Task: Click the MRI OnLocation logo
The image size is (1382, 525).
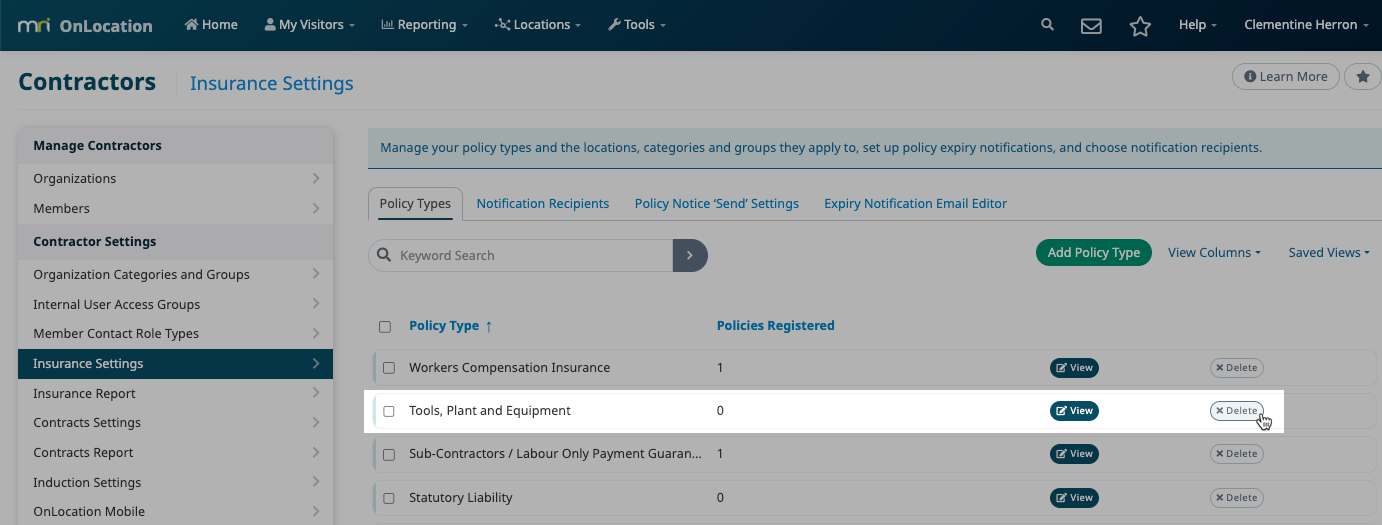Action: click(x=85, y=25)
